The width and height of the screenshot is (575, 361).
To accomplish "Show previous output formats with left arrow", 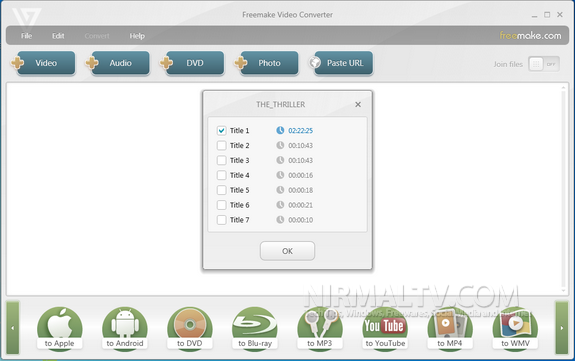I will [13, 328].
